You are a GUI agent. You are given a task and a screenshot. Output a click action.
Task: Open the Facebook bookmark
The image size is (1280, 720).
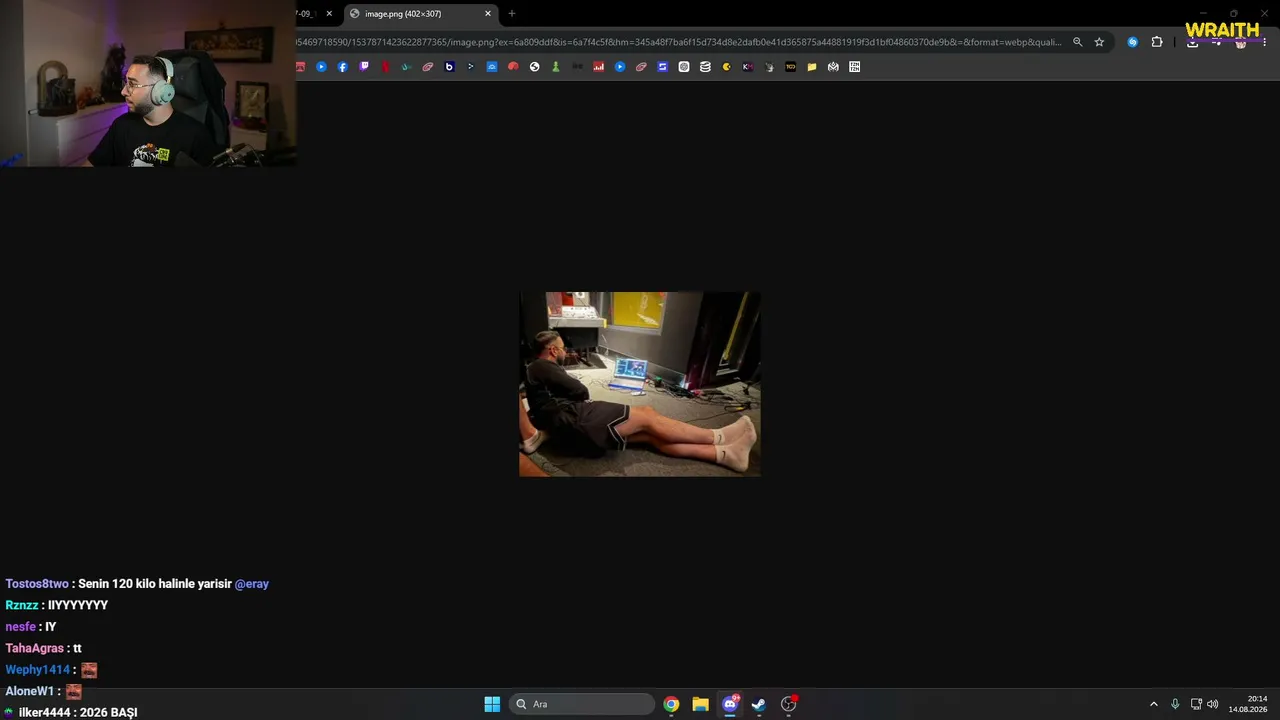click(343, 67)
